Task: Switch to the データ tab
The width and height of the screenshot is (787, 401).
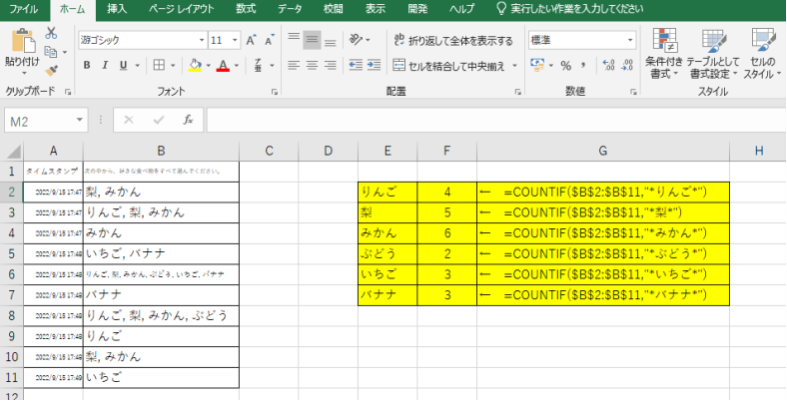Action: 290,10
